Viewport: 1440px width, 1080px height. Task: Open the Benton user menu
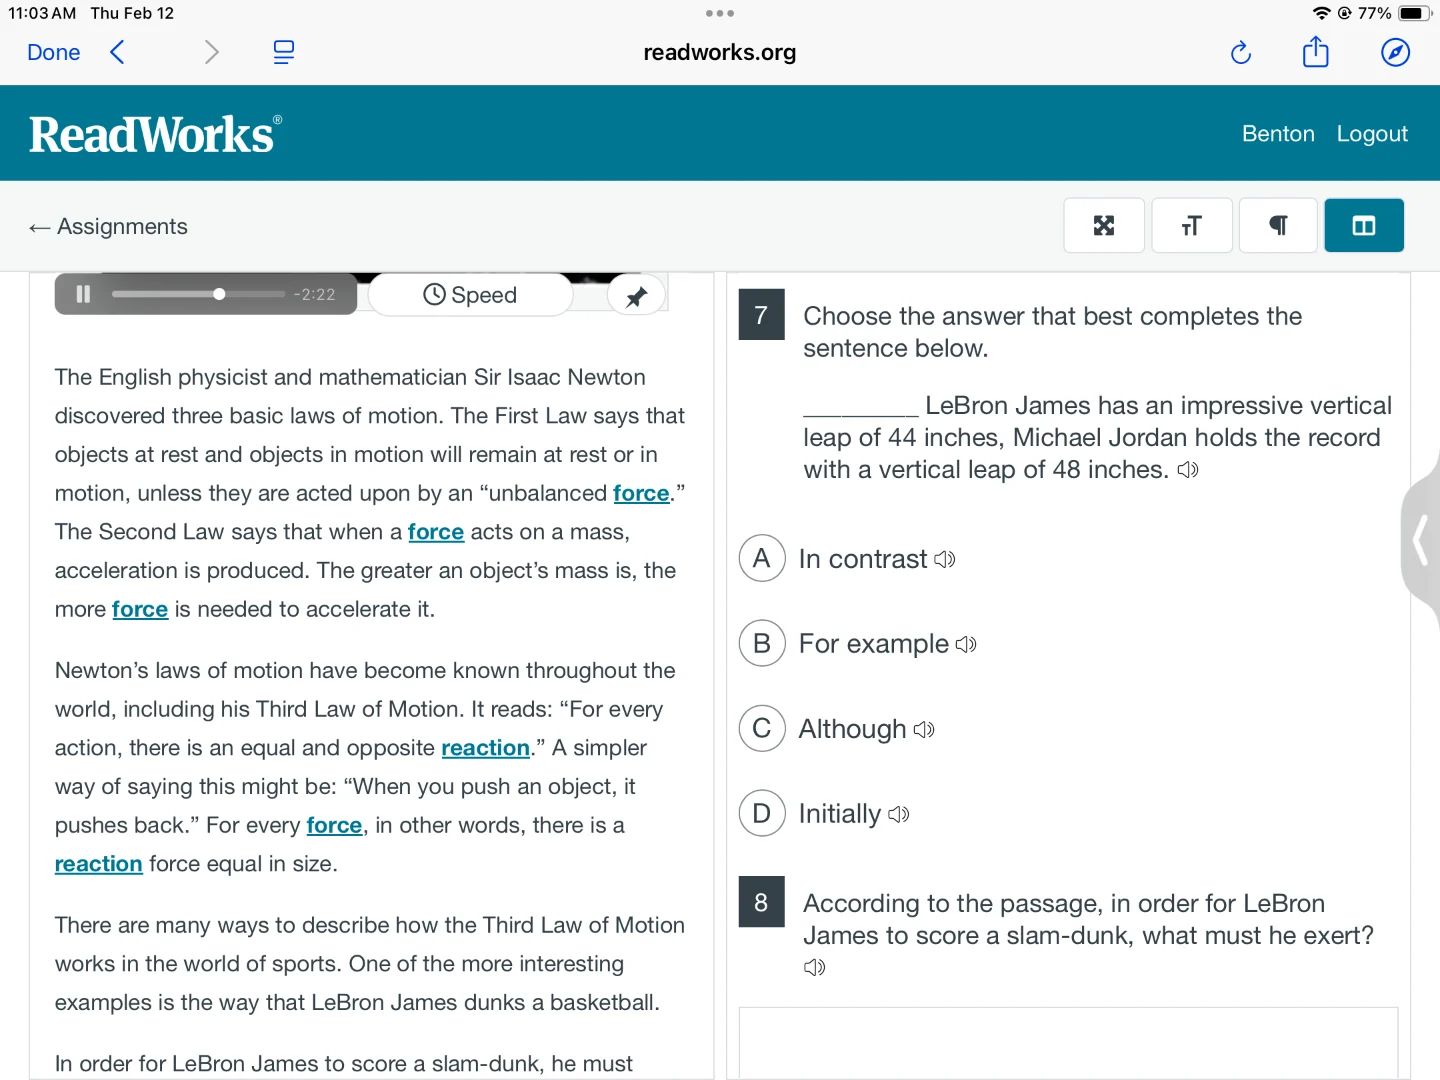coord(1278,134)
